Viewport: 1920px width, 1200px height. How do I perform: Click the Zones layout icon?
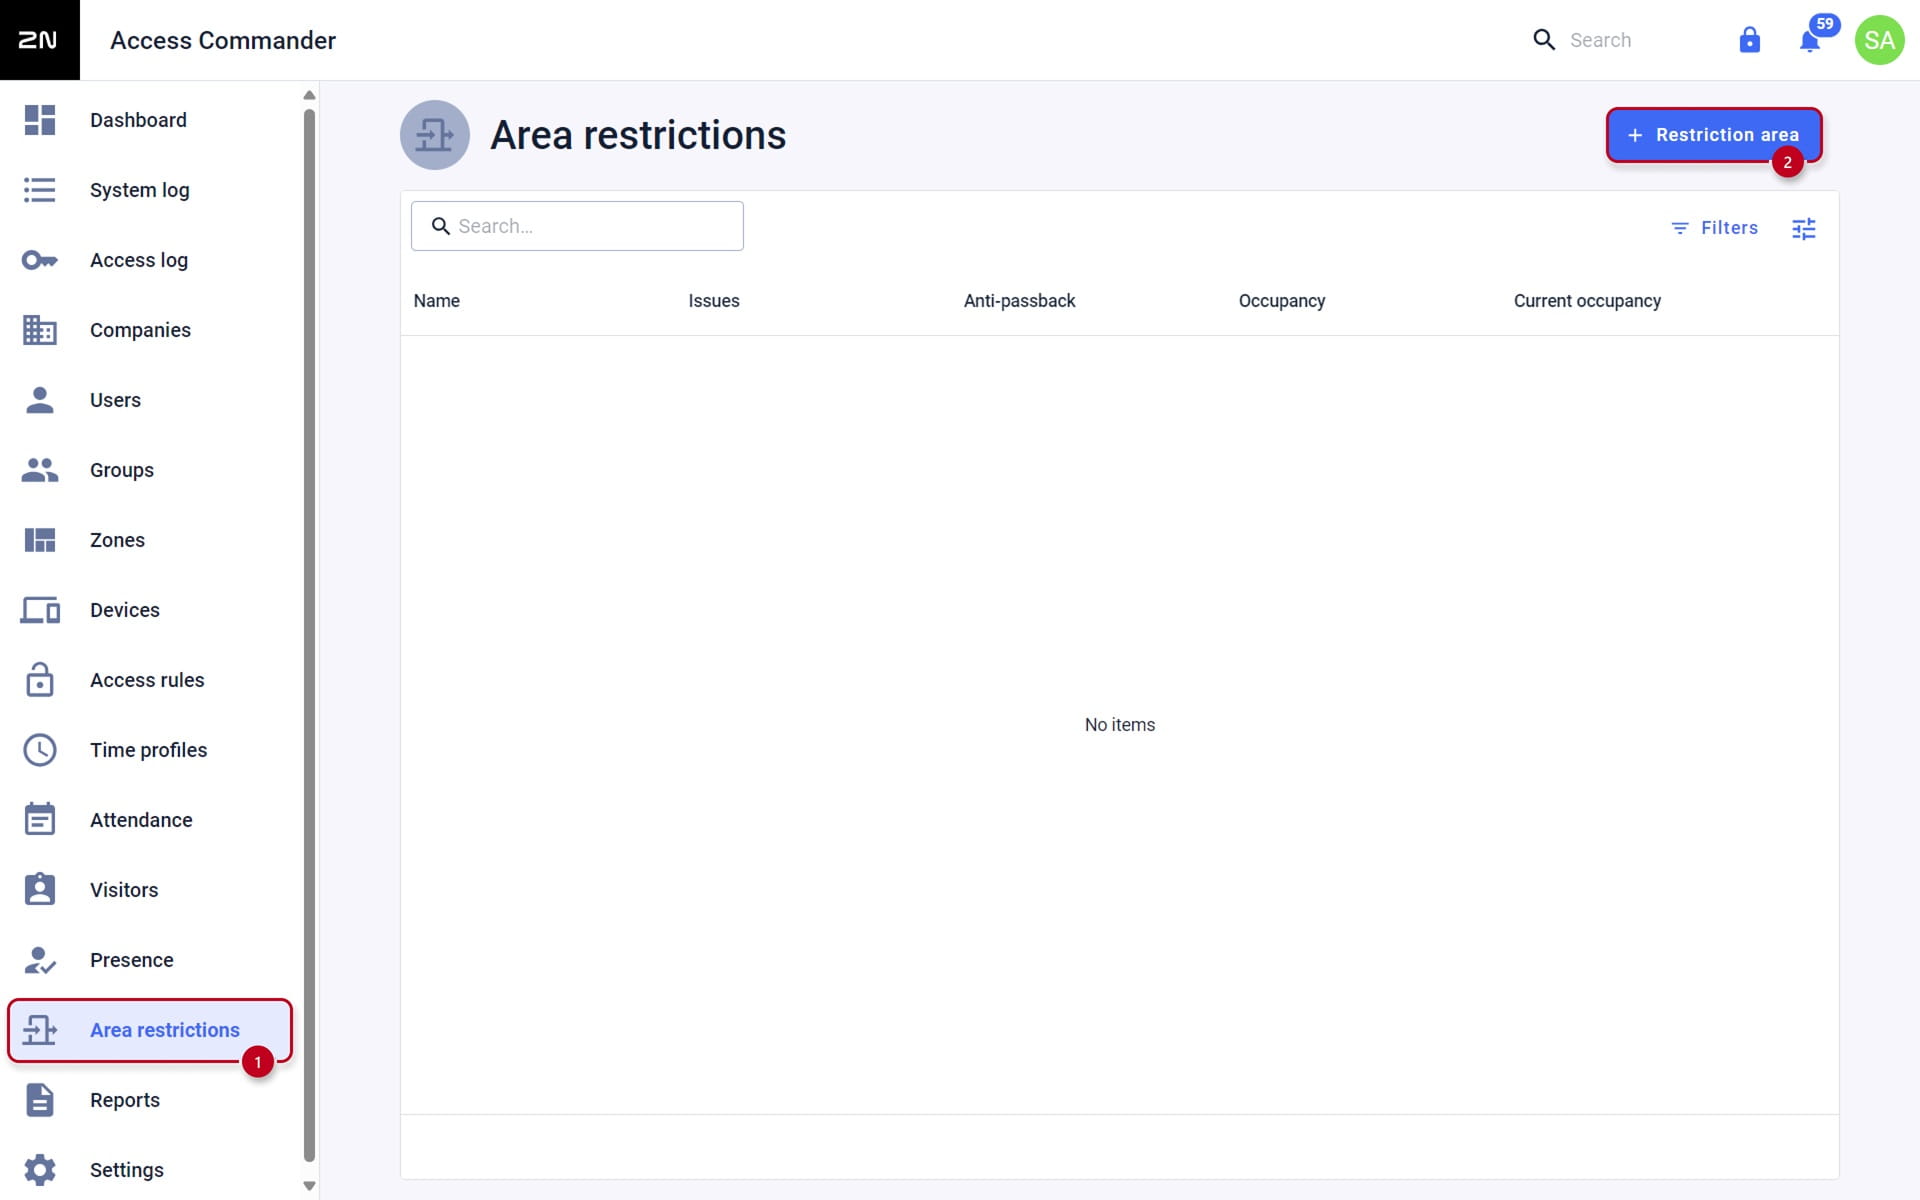pos(40,540)
